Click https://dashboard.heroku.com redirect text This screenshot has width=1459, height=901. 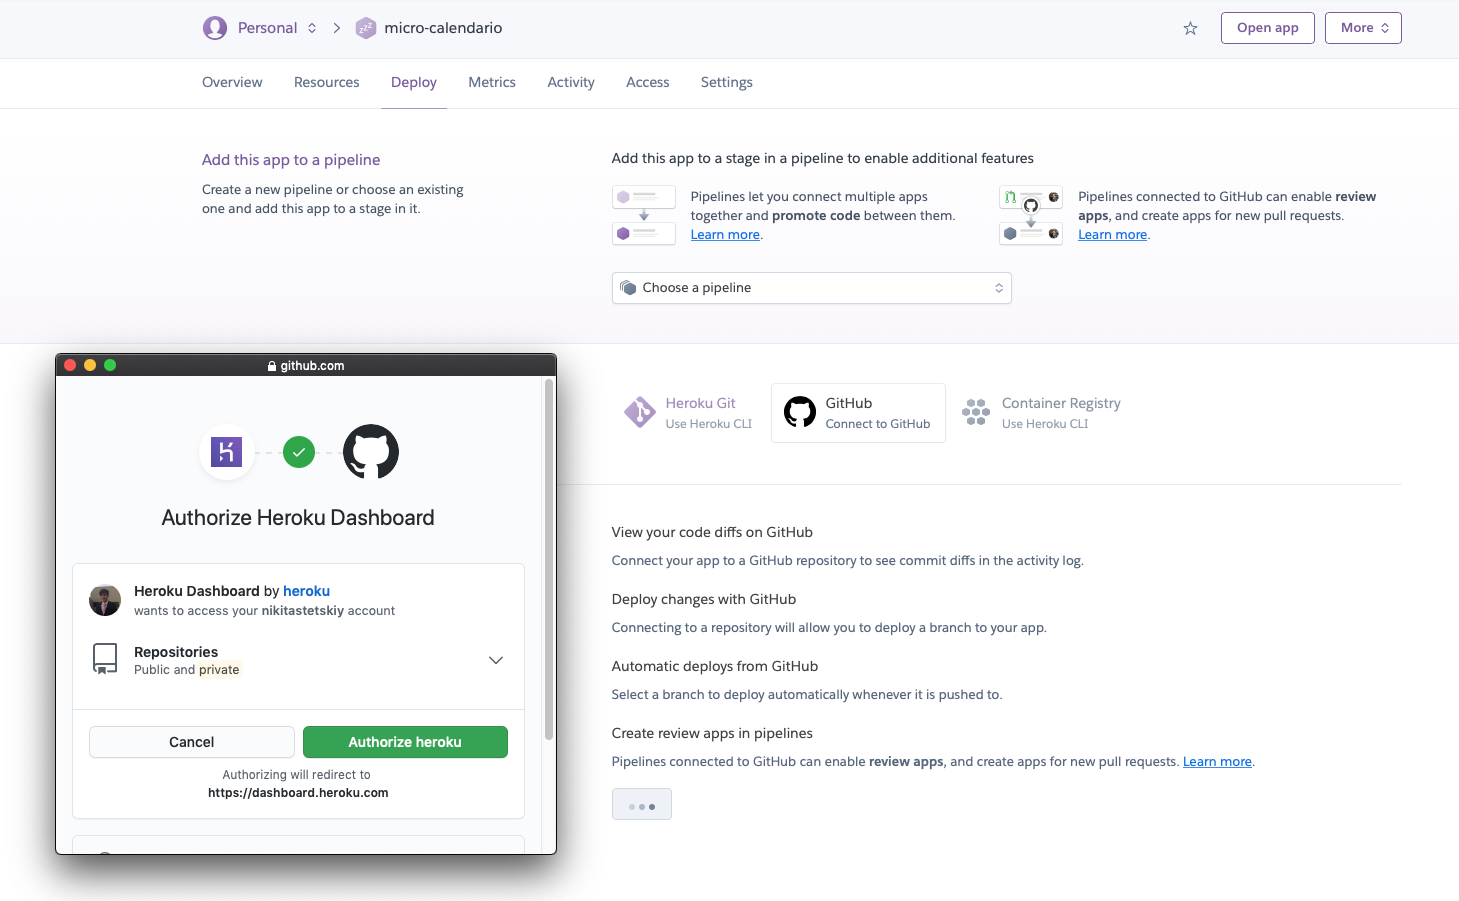point(298,793)
